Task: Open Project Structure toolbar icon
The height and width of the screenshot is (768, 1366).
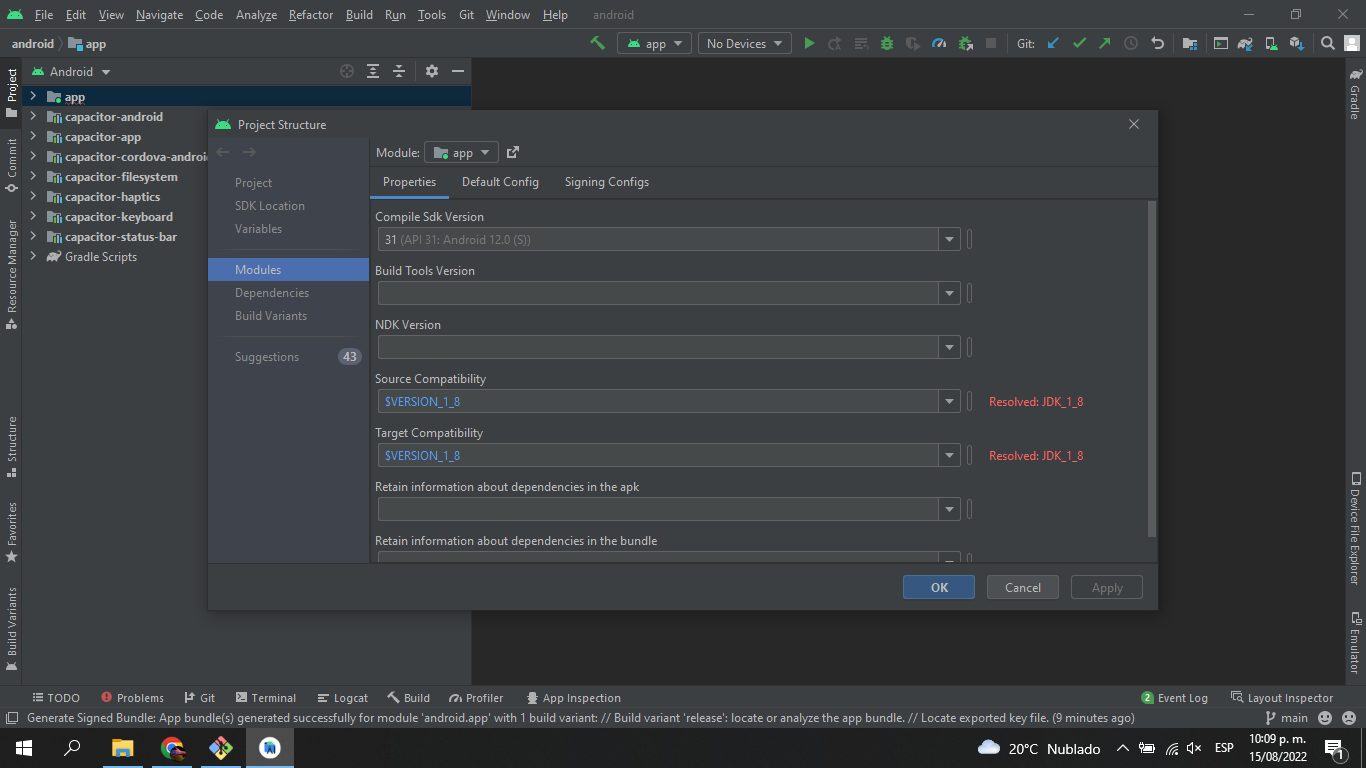Action: (x=1189, y=43)
